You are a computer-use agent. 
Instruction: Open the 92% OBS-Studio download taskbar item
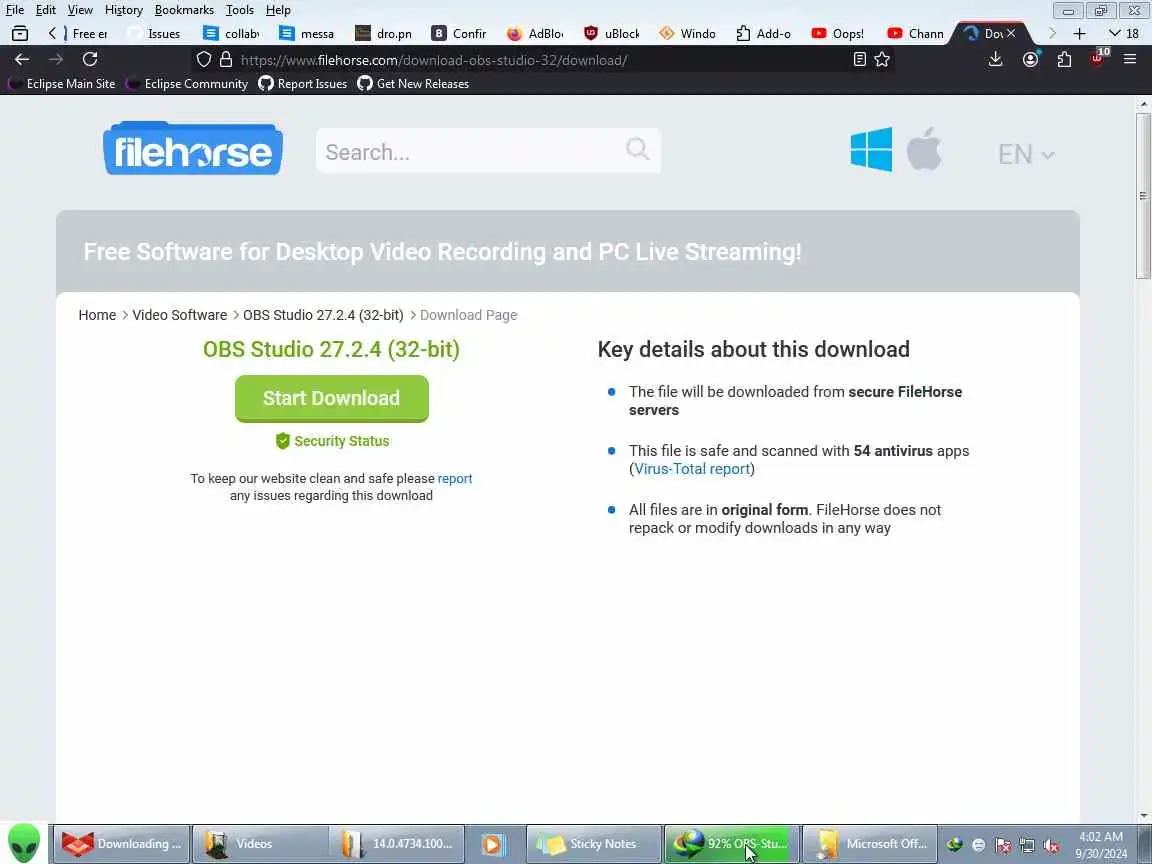732,843
